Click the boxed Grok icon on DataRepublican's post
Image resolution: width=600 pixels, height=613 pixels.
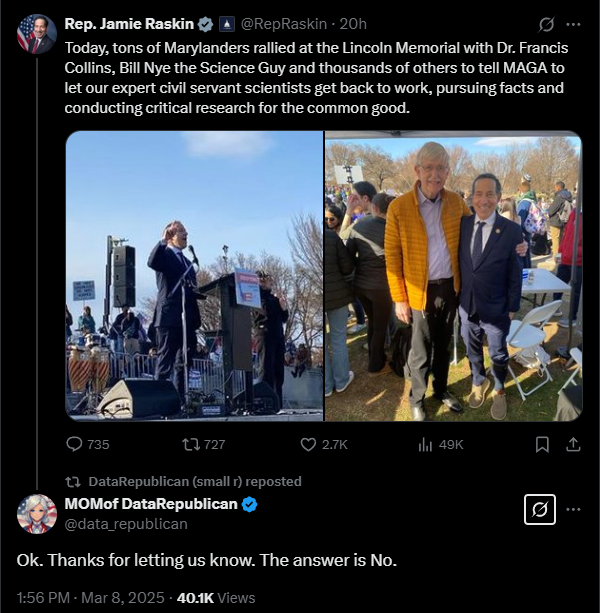[539, 509]
